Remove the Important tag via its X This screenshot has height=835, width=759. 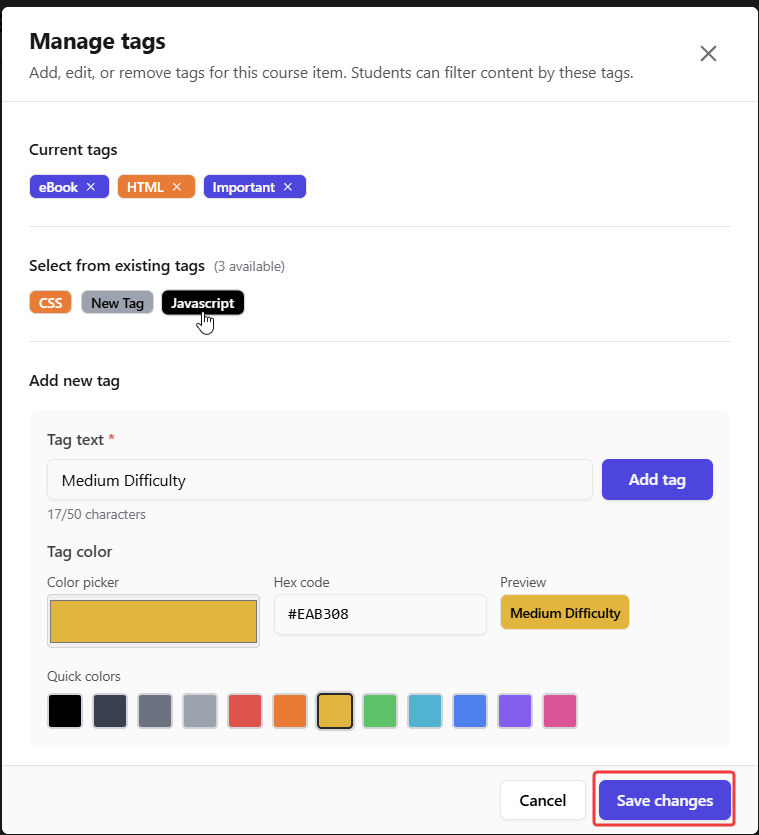pyautogui.click(x=288, y=187)
